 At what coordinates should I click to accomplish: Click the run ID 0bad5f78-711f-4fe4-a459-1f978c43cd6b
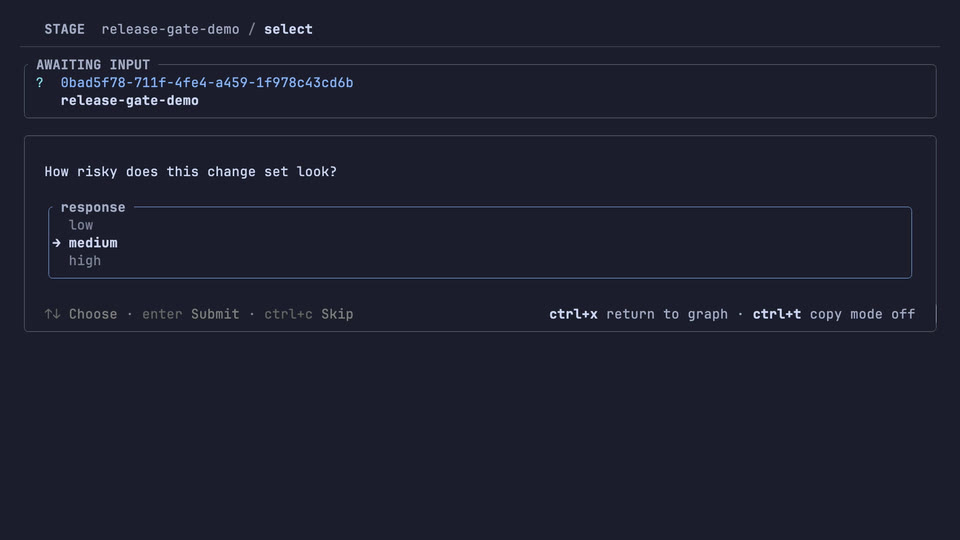pos(207,83)
